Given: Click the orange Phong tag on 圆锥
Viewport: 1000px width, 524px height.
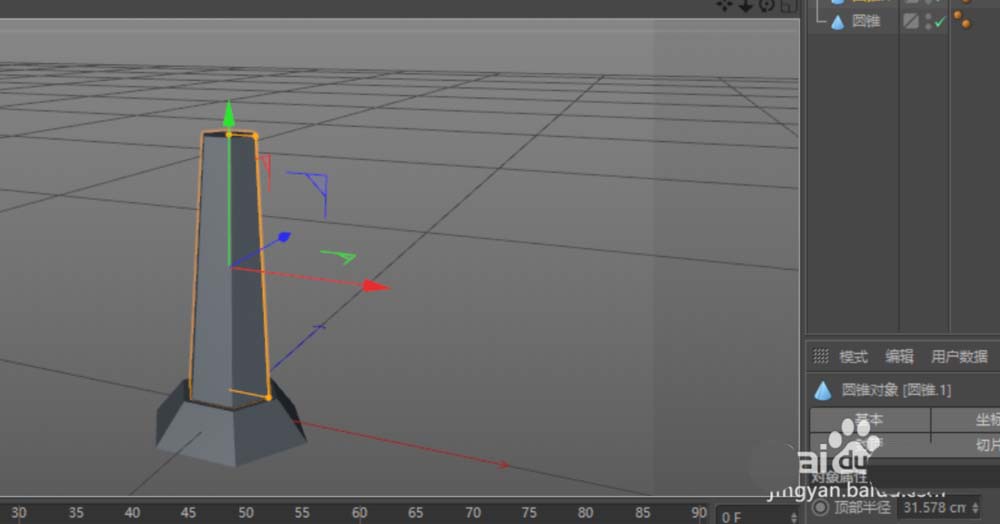Looking at the screenshot, I should pyautogui.click(x=962, y=20).
